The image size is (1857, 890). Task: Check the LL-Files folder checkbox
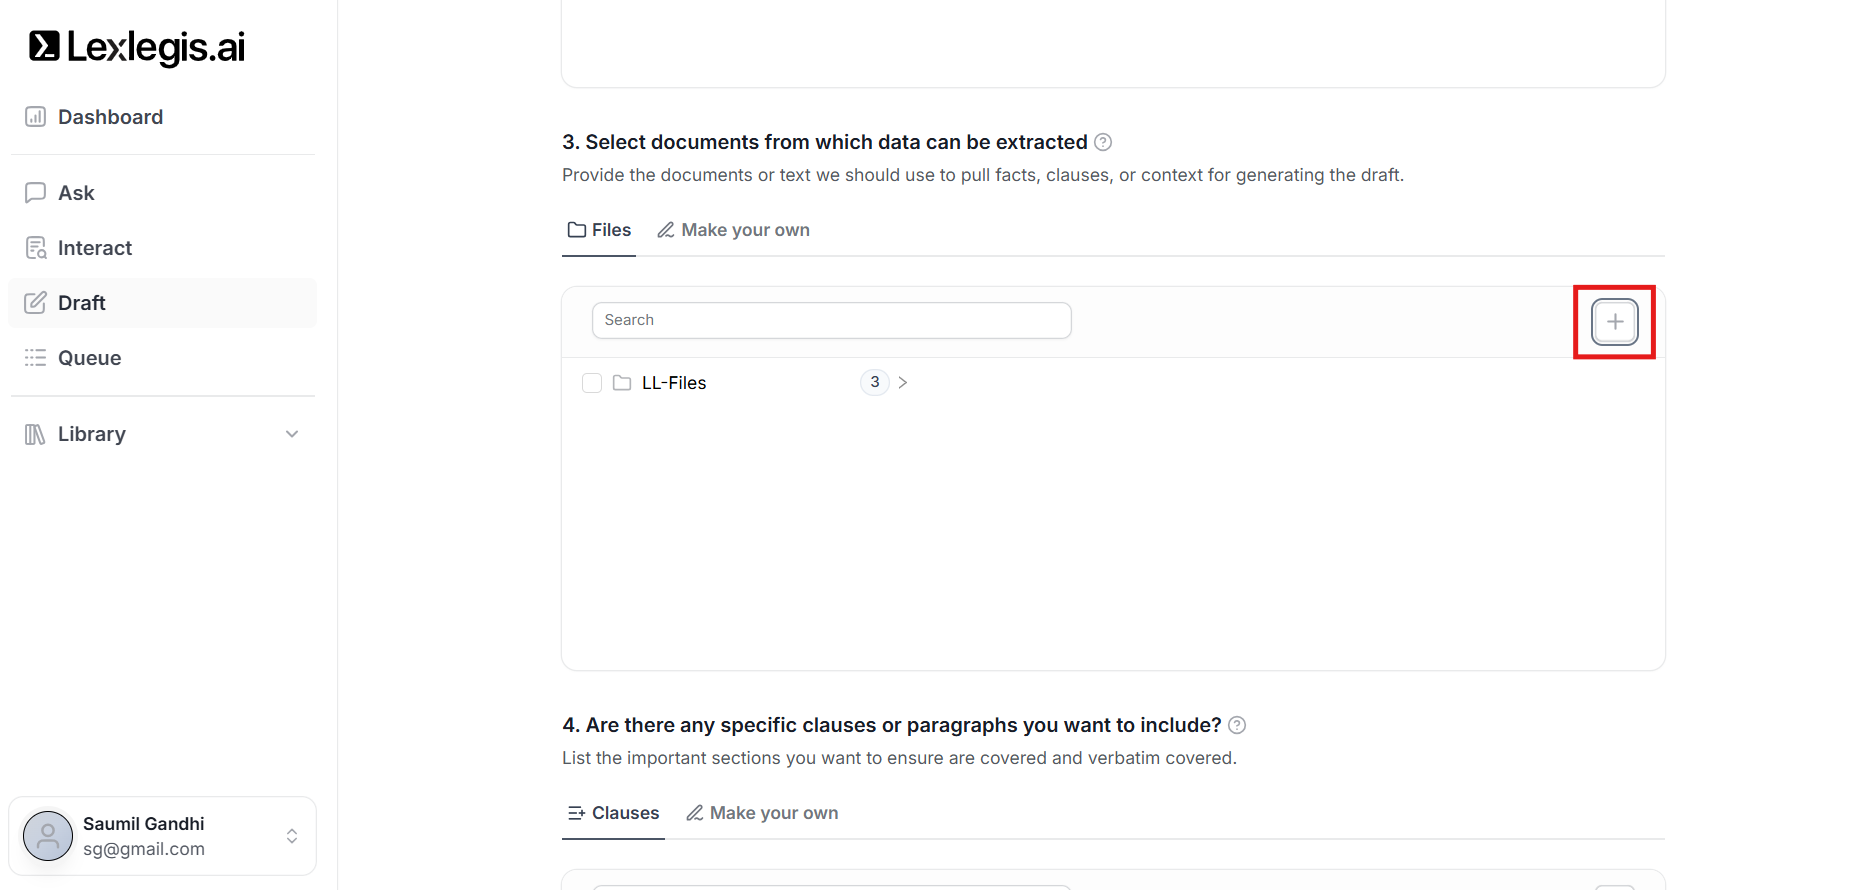(x=592, y=383)
